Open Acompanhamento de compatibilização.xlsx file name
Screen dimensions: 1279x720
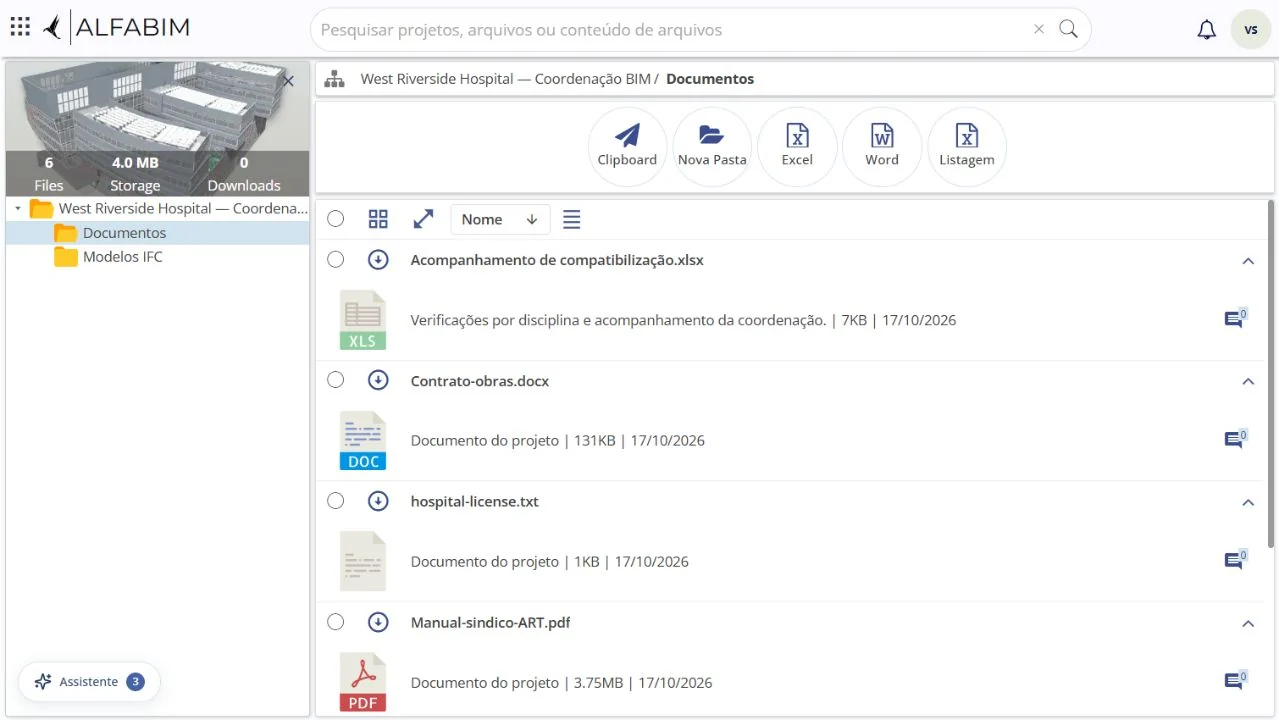coord(557,260)
